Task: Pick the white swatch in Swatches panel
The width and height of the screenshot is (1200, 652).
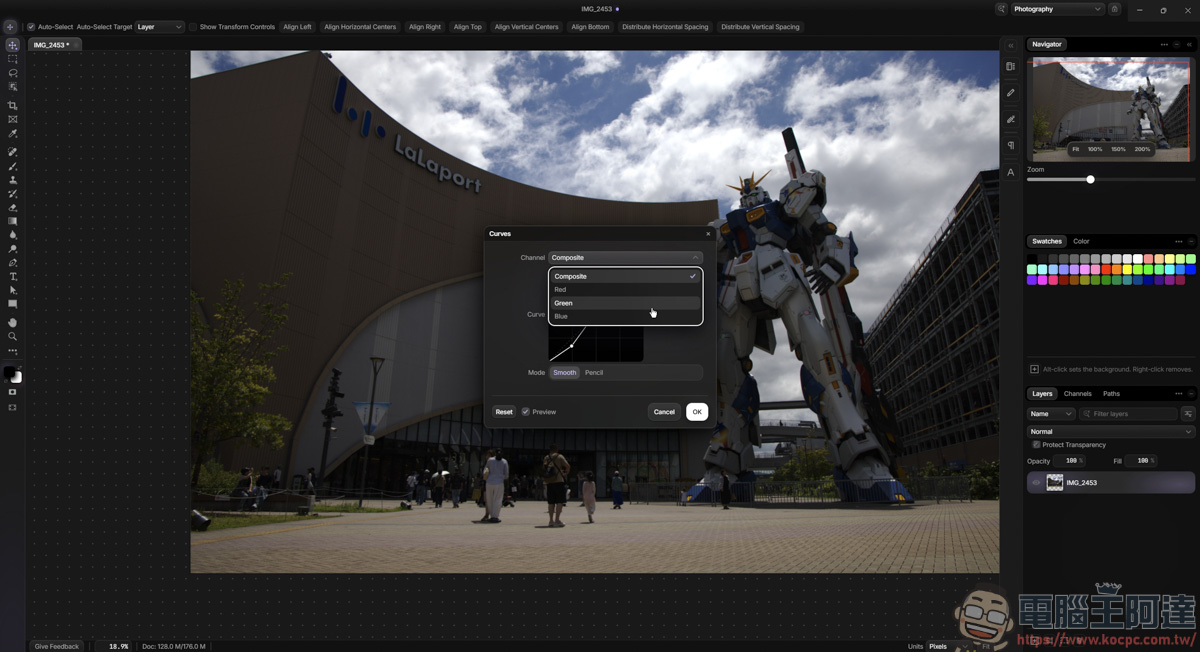Action: (1138, 259)
